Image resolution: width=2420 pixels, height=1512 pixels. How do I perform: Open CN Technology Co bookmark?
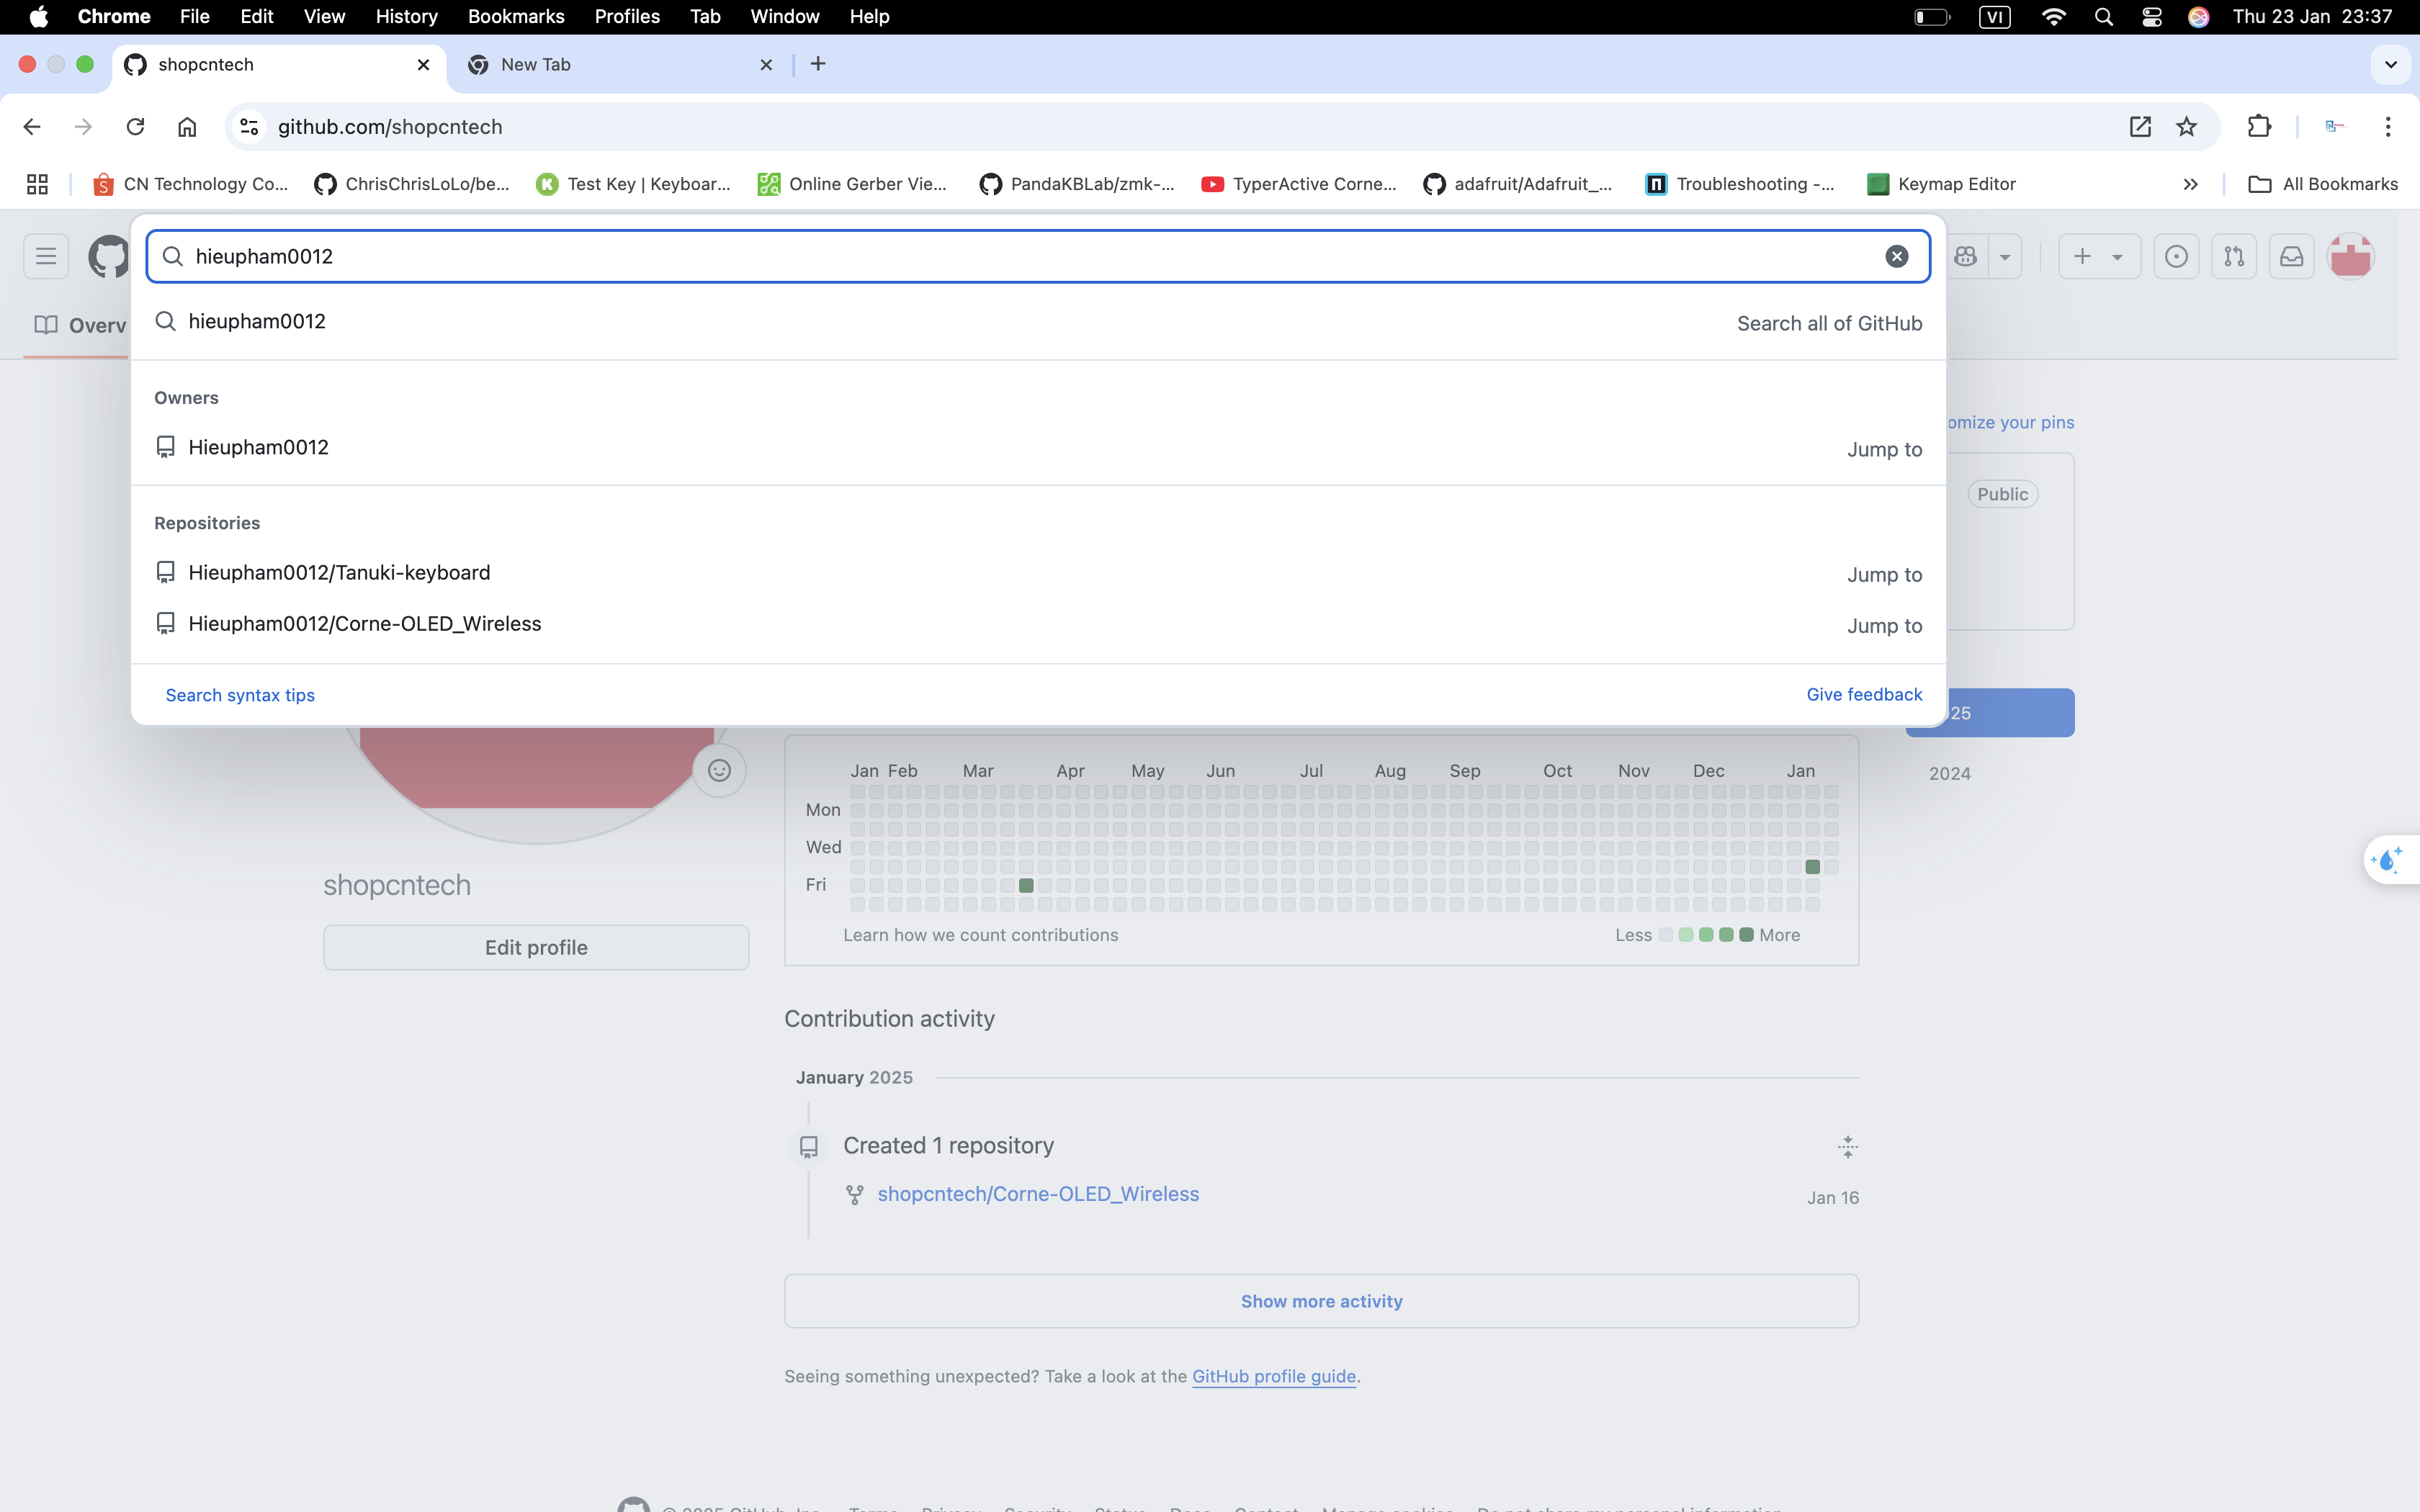point(190,184)
